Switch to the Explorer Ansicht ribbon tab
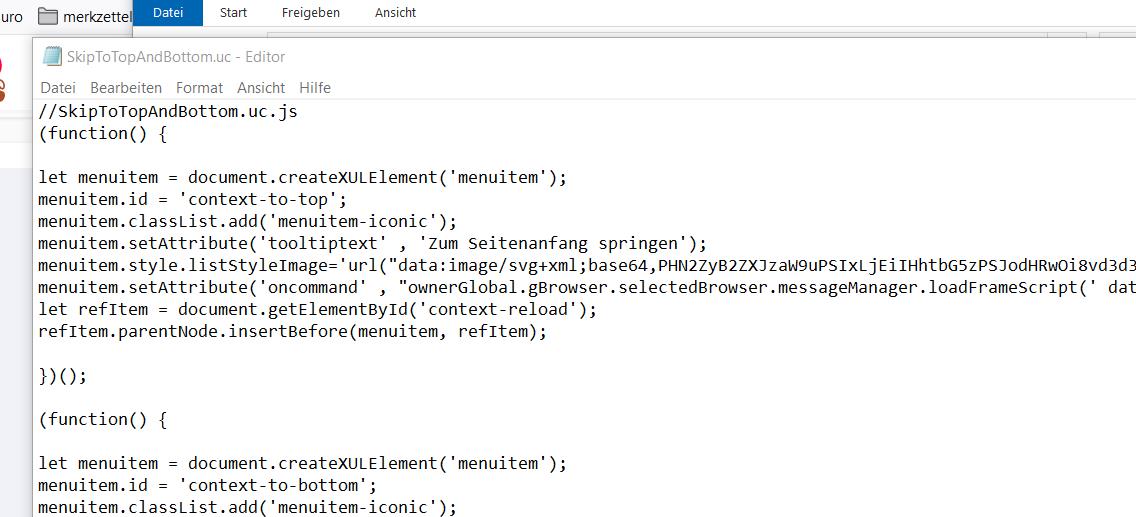Screen dimensions: 1136x517 point(396,13)
